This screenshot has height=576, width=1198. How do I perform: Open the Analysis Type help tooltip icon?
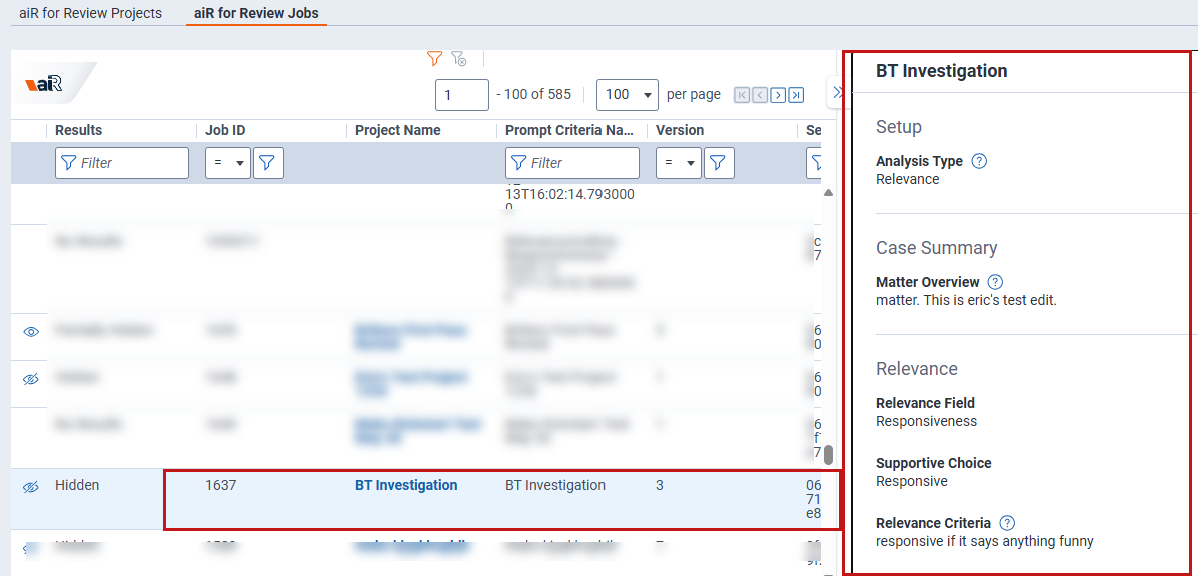click(x=979, y=161)
